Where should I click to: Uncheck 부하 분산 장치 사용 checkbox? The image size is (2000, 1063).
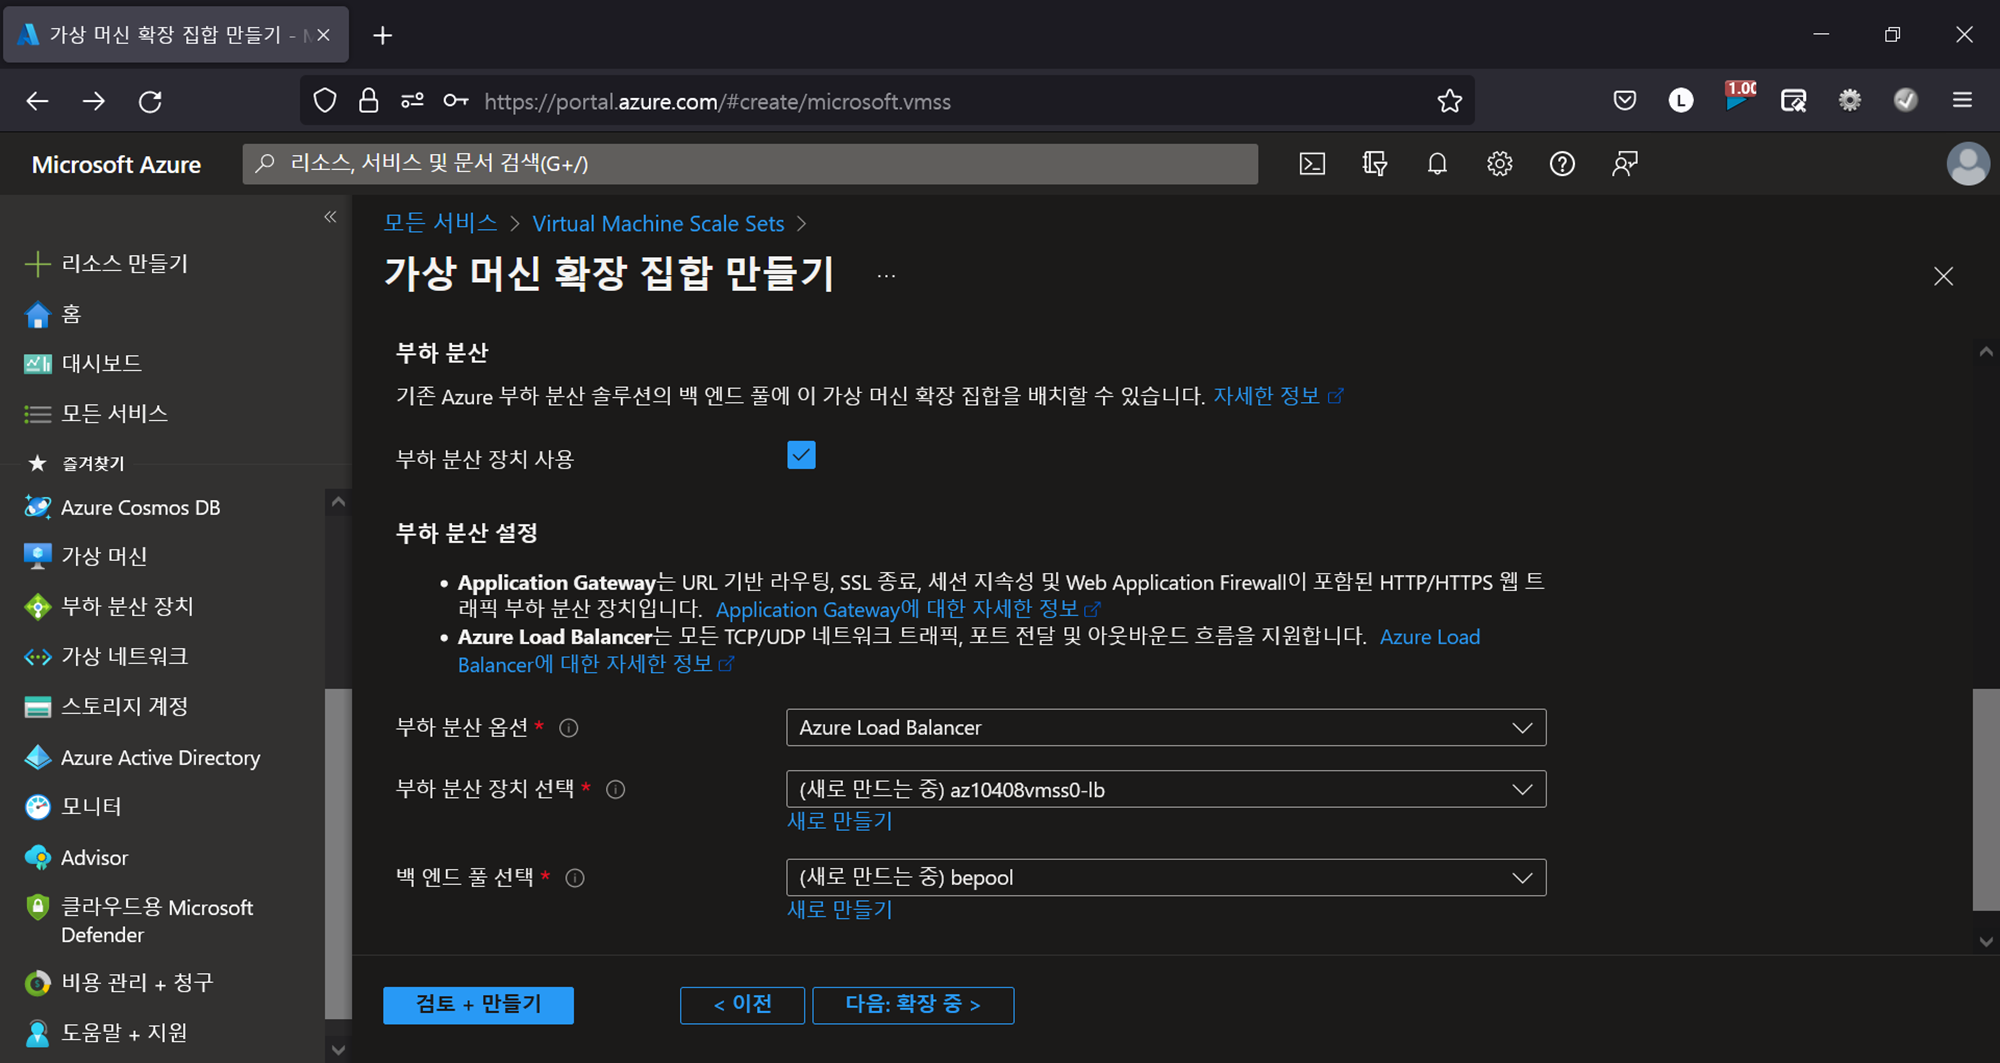801,455
